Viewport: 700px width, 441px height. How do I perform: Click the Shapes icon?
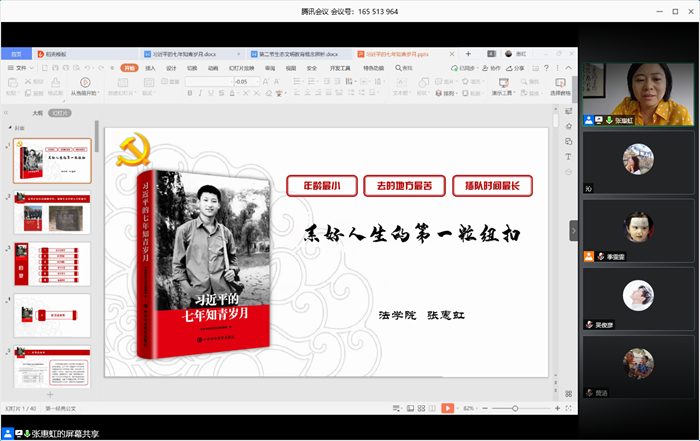pos(423,82)
